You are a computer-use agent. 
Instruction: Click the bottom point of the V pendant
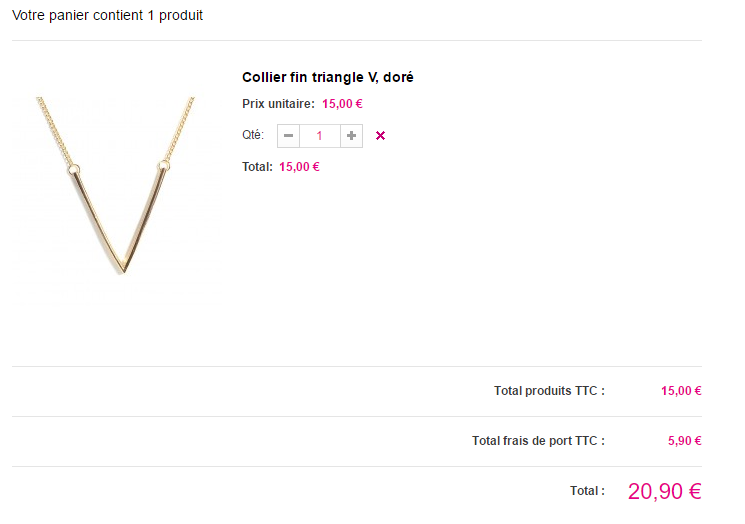[122, 268]
